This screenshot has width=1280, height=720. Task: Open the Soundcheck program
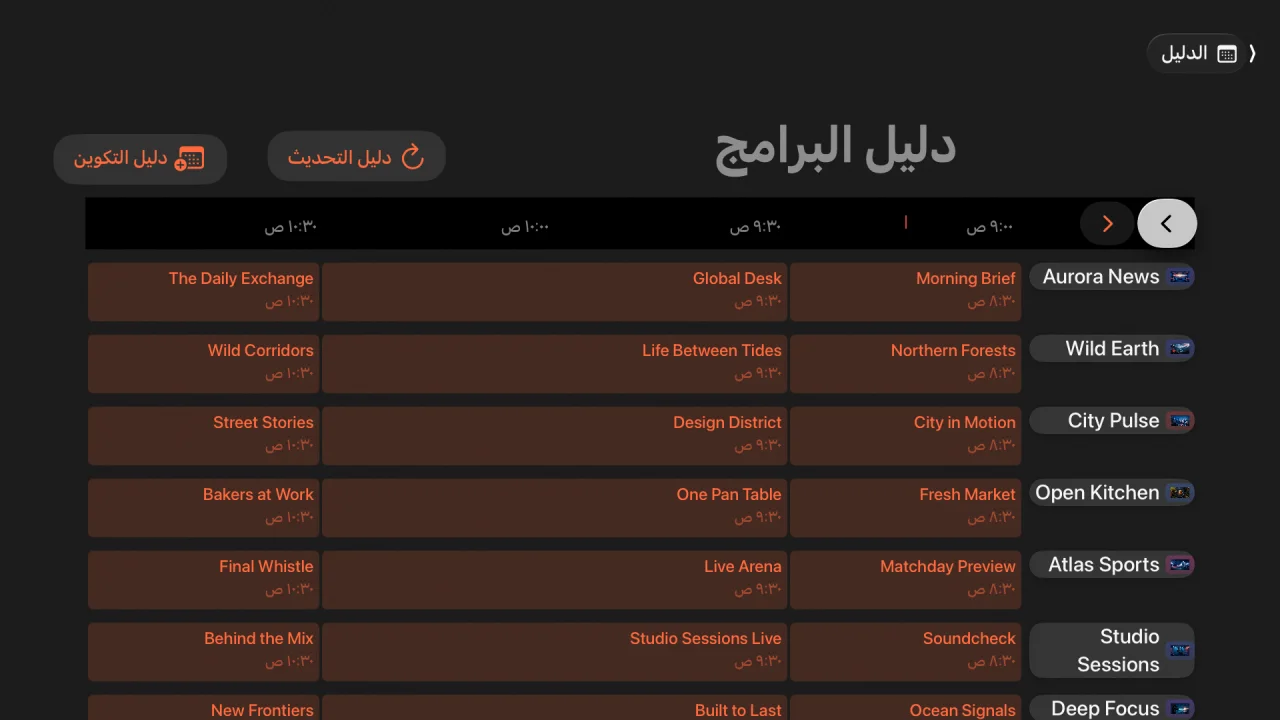(x=906, y=652)
